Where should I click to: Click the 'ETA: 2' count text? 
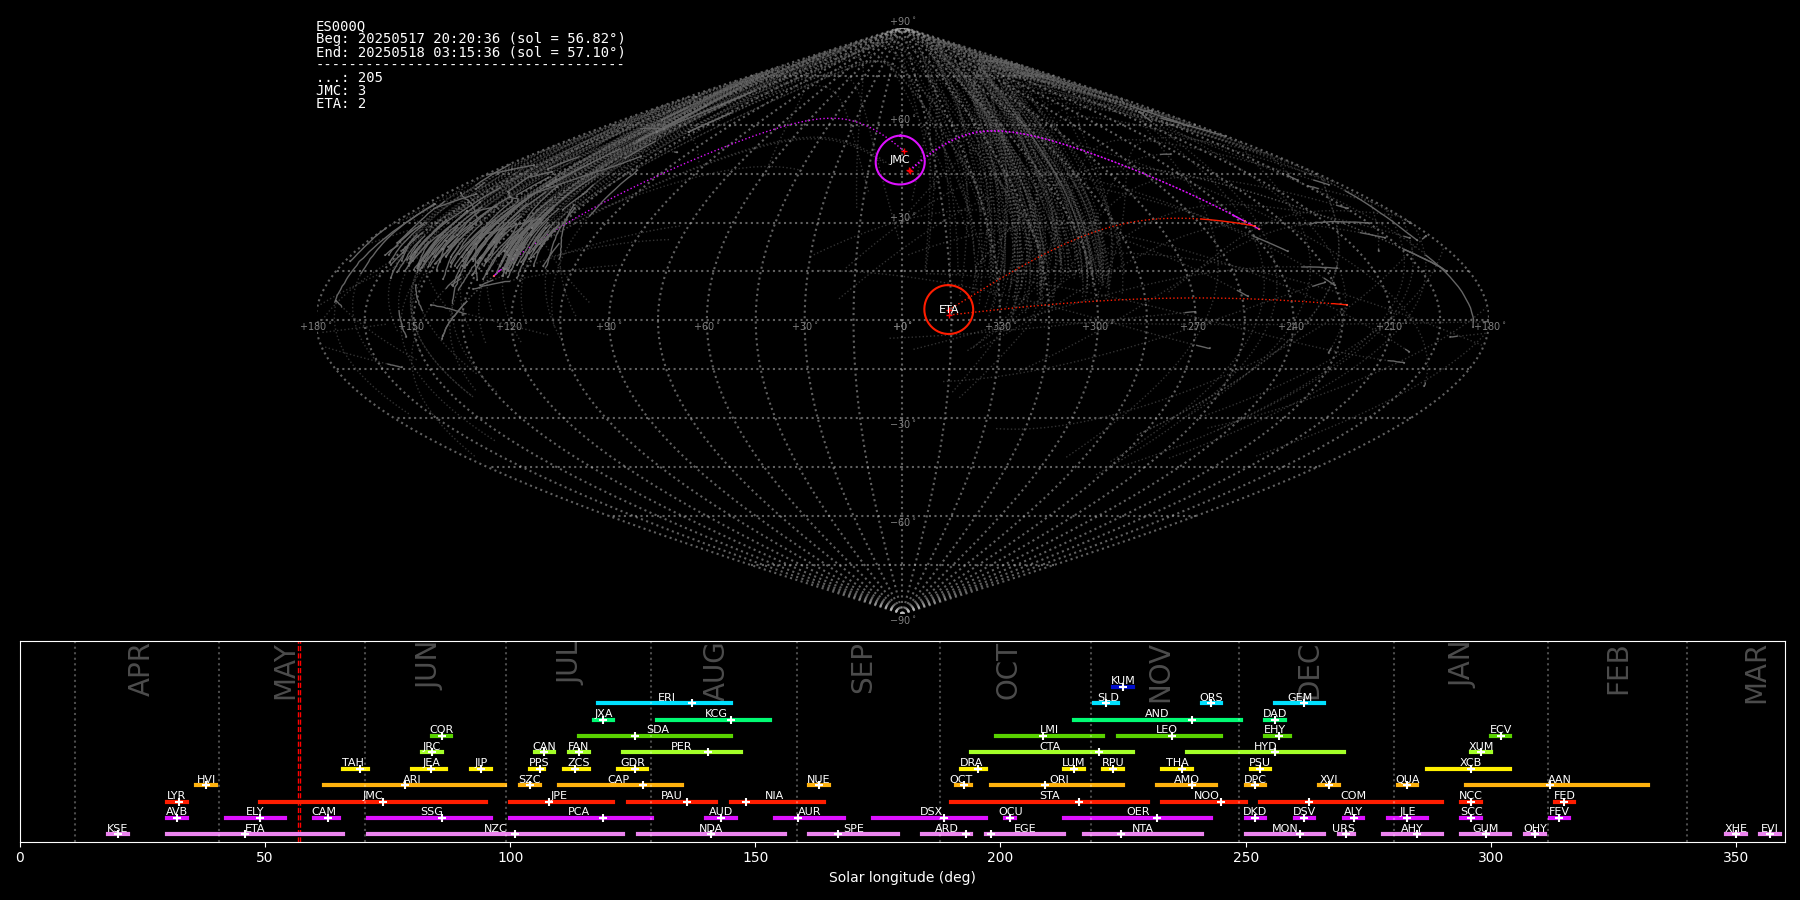(x=341, y=104)
